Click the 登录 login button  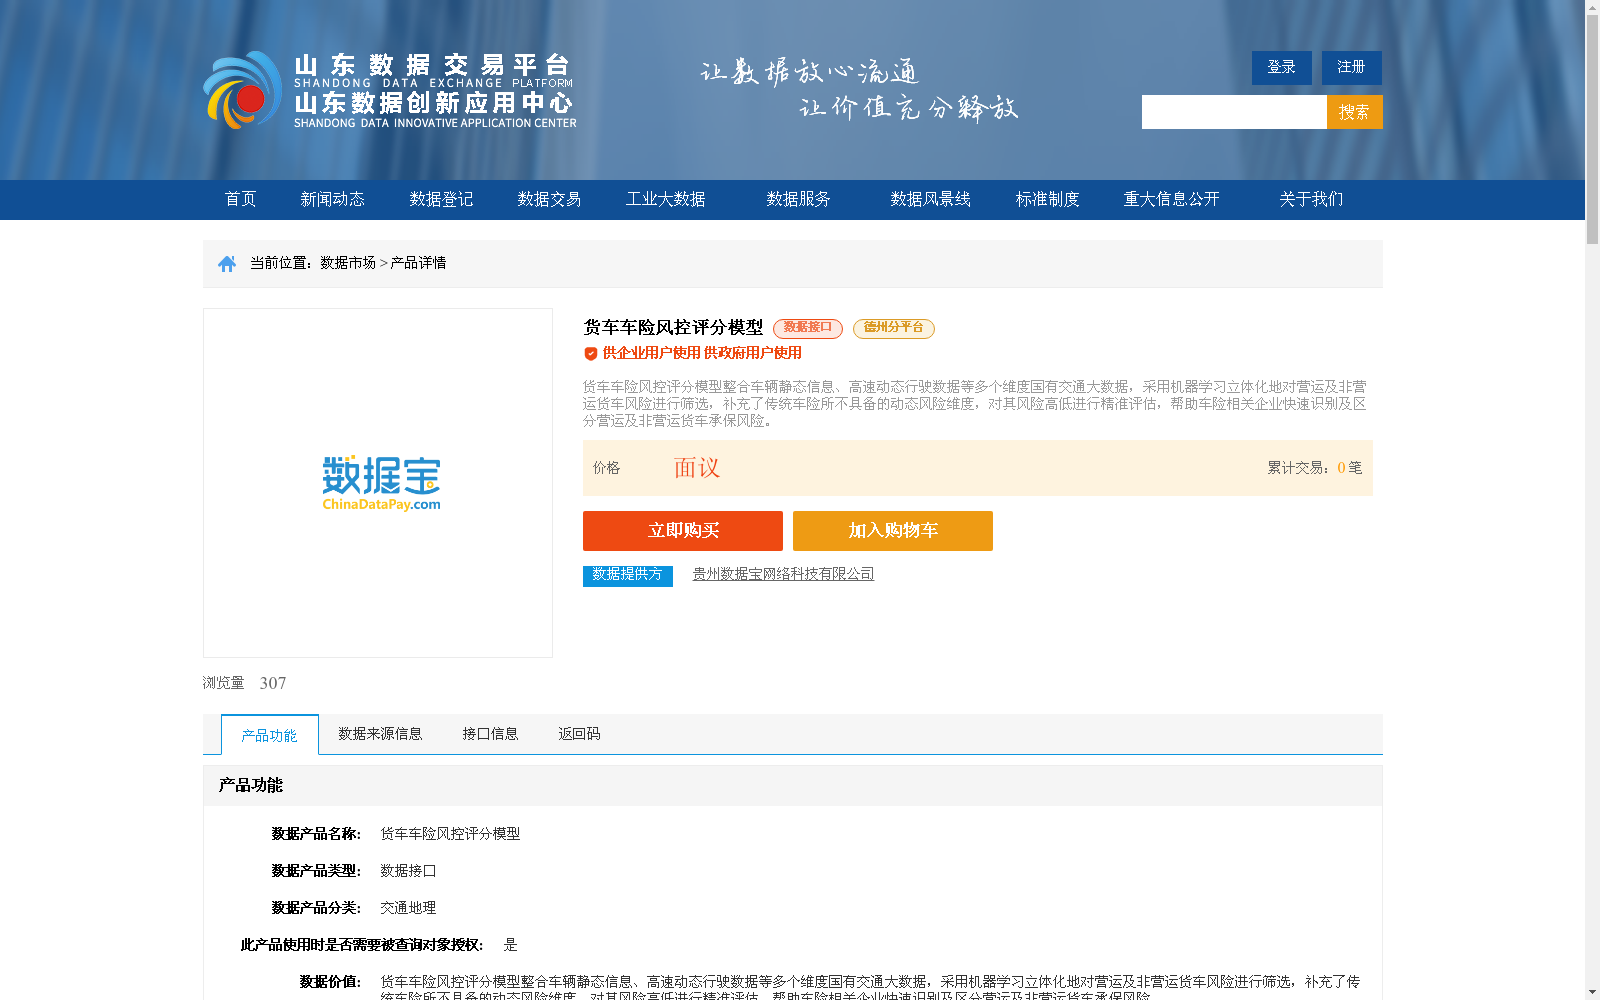pos(1282,67)
